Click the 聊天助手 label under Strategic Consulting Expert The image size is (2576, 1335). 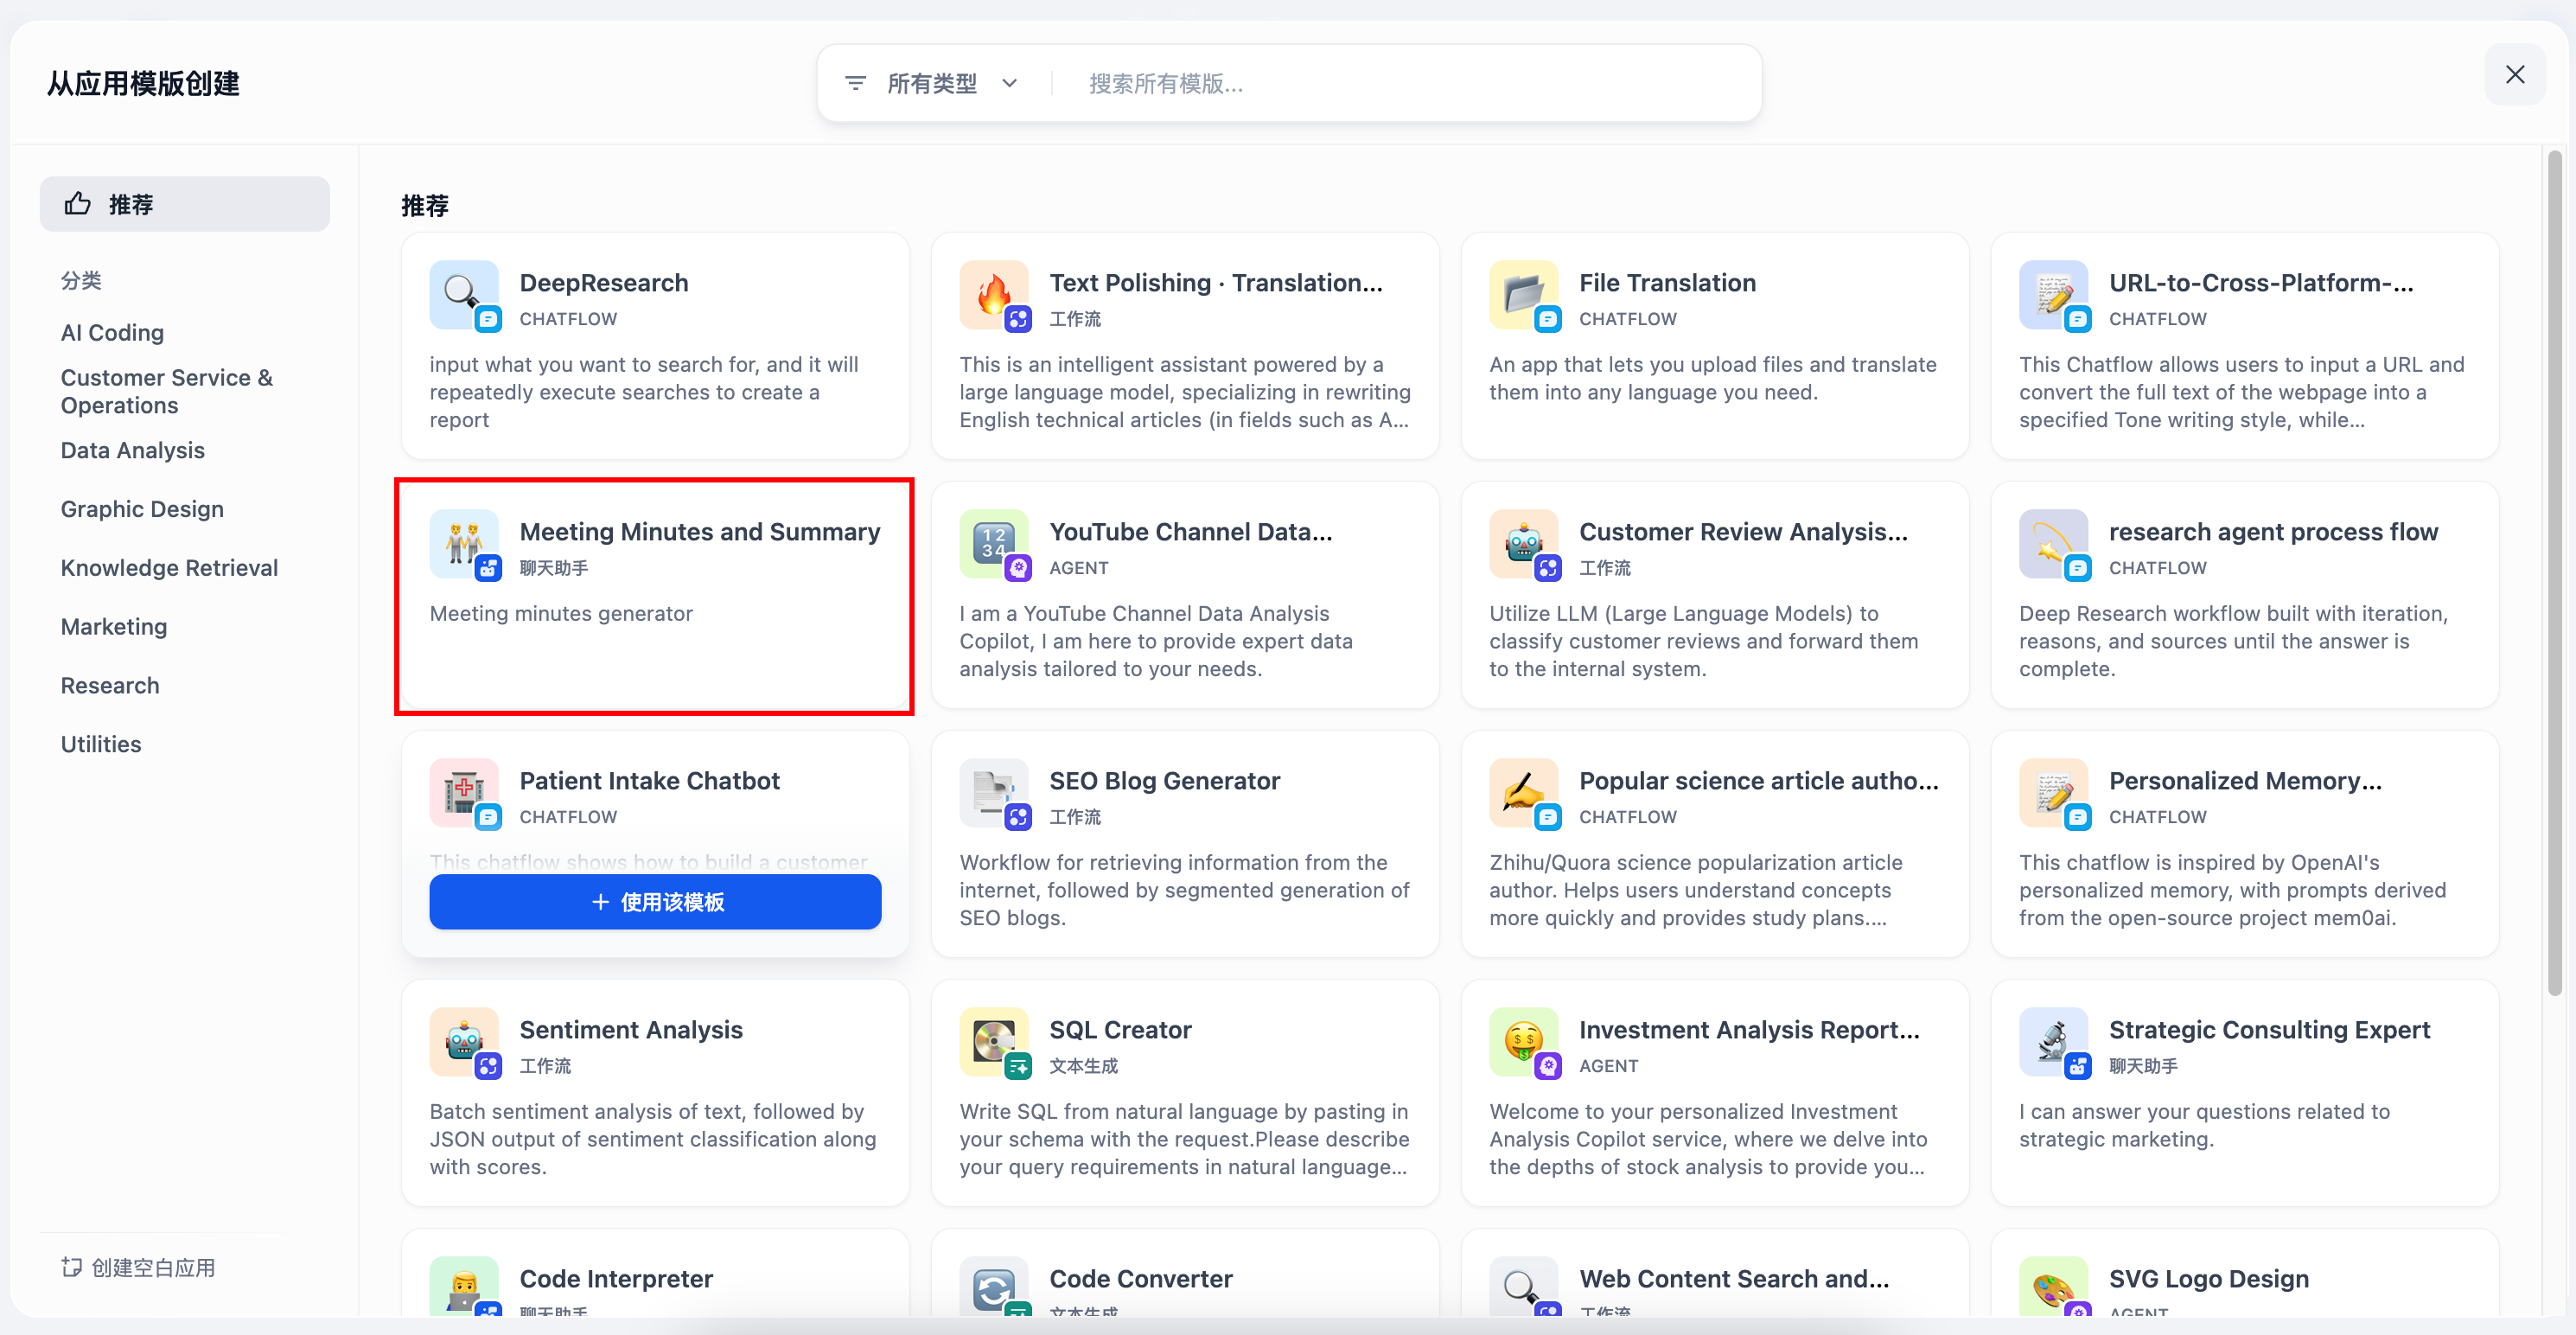point(2143,1066)
